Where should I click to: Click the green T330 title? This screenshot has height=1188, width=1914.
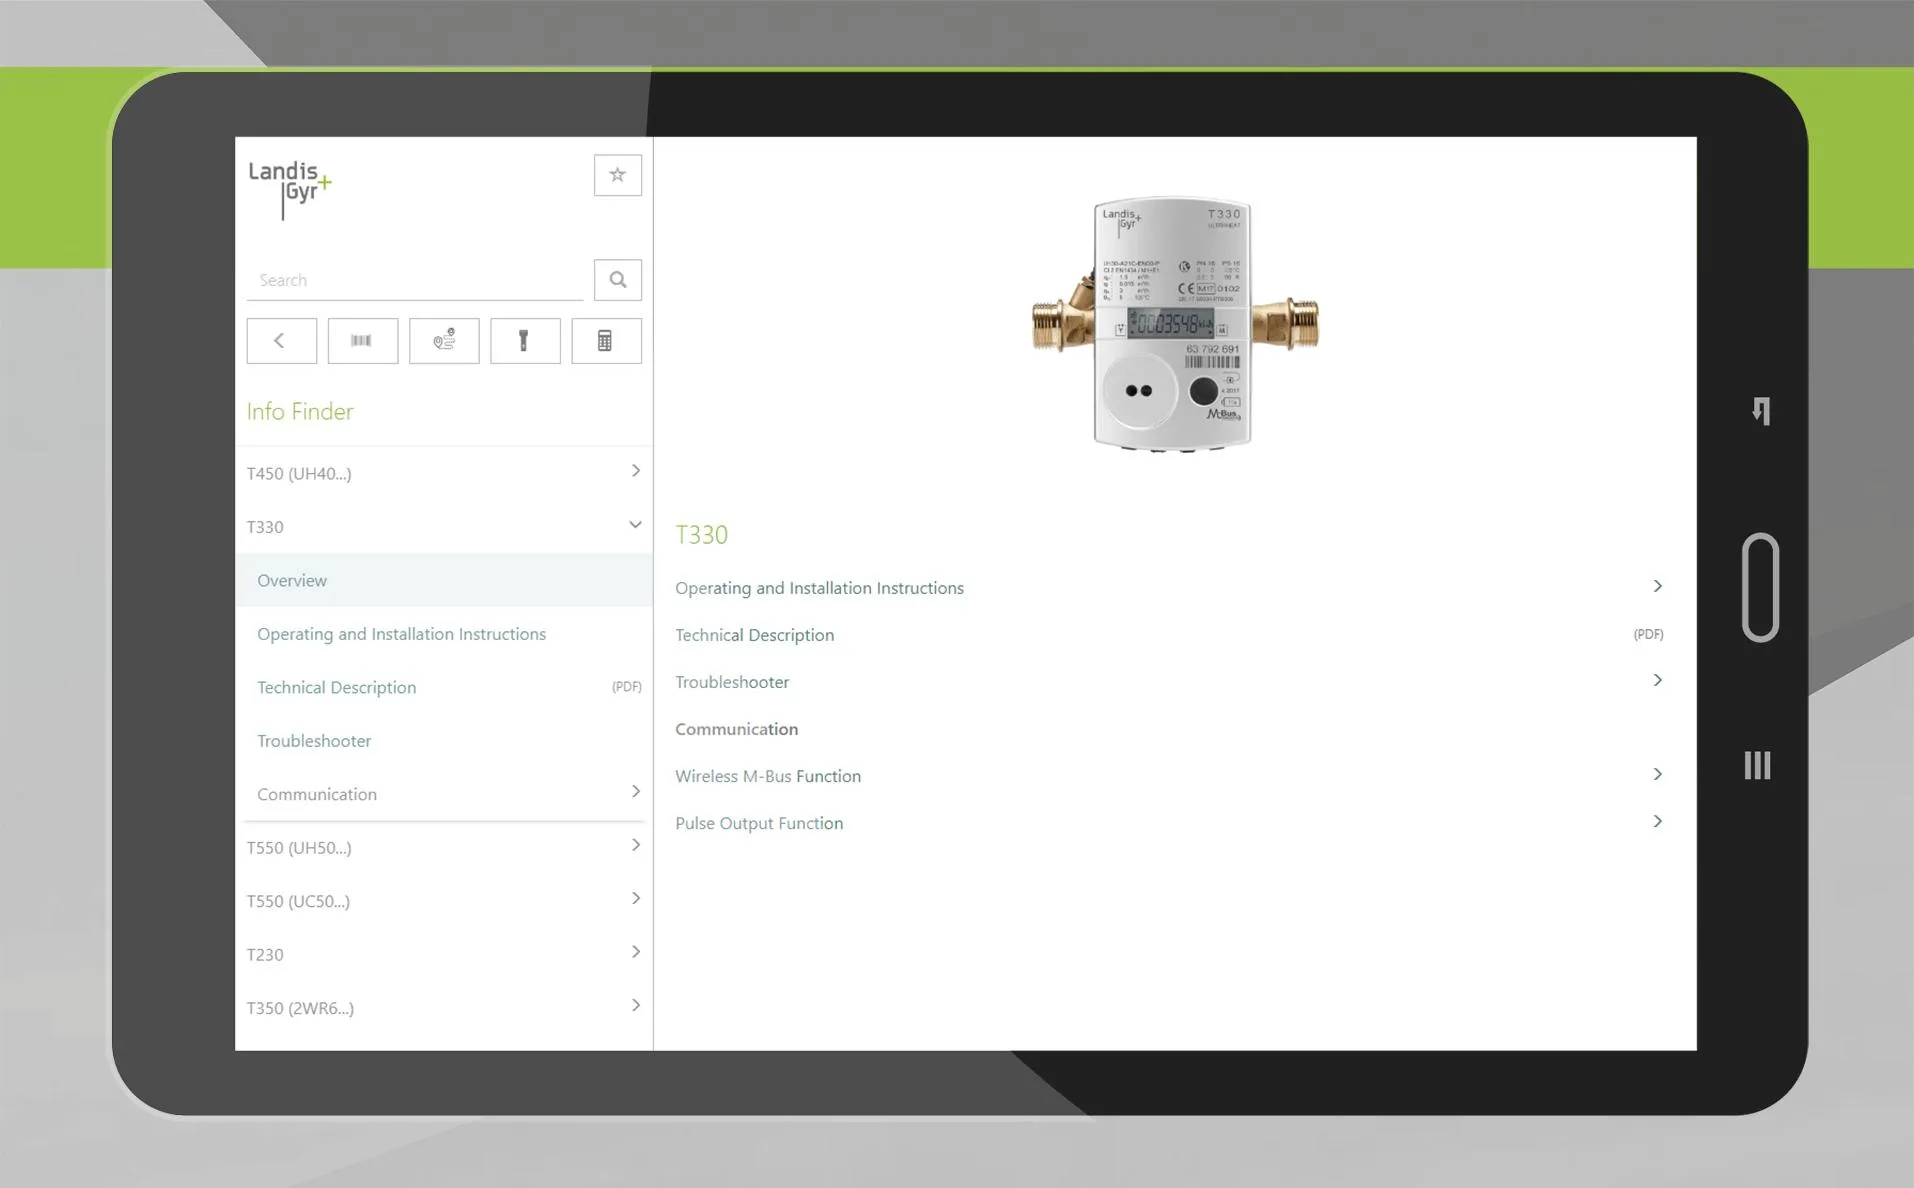(x=701, y=534)
